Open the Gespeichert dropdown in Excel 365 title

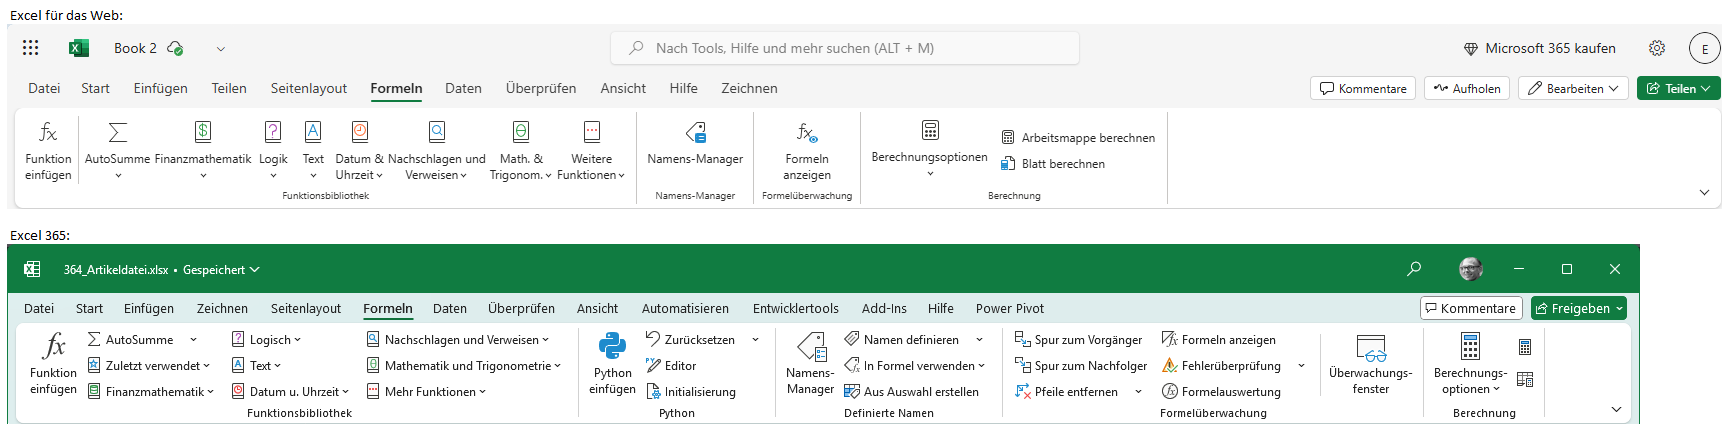point(221,270)
